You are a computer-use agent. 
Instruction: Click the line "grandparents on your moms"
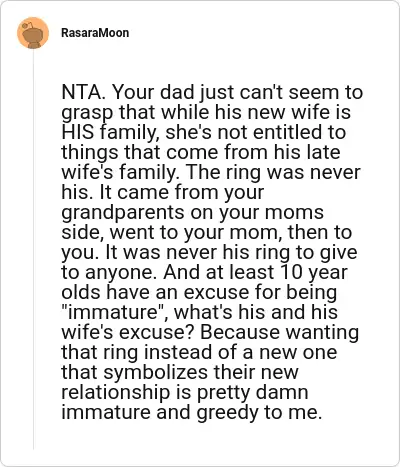pyautogui.click(x=192, y=212)
